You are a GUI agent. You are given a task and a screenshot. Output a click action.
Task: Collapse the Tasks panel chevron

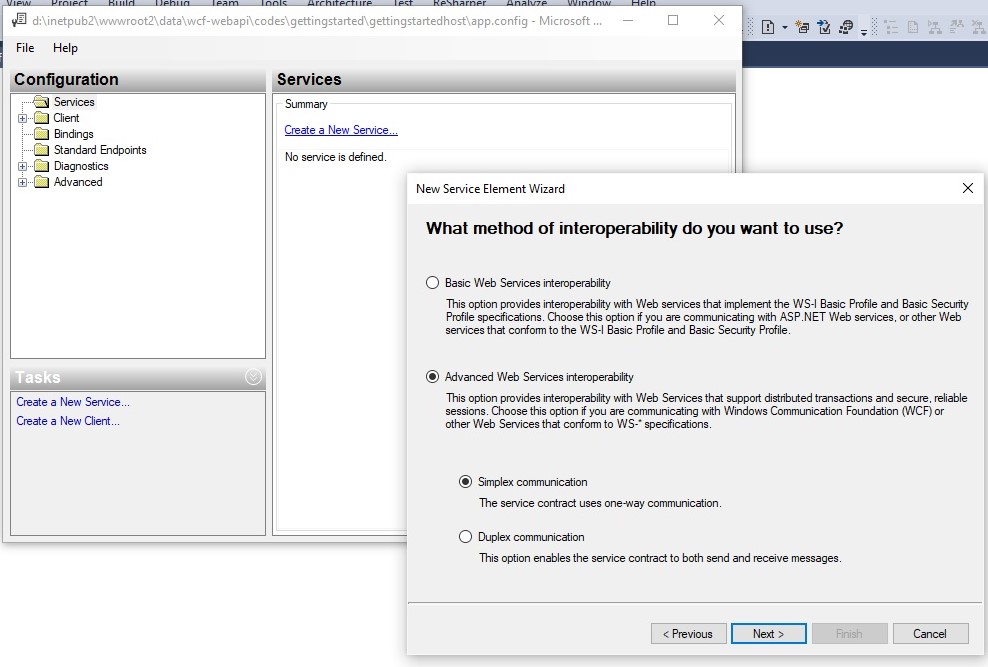(x=253, y=377)
